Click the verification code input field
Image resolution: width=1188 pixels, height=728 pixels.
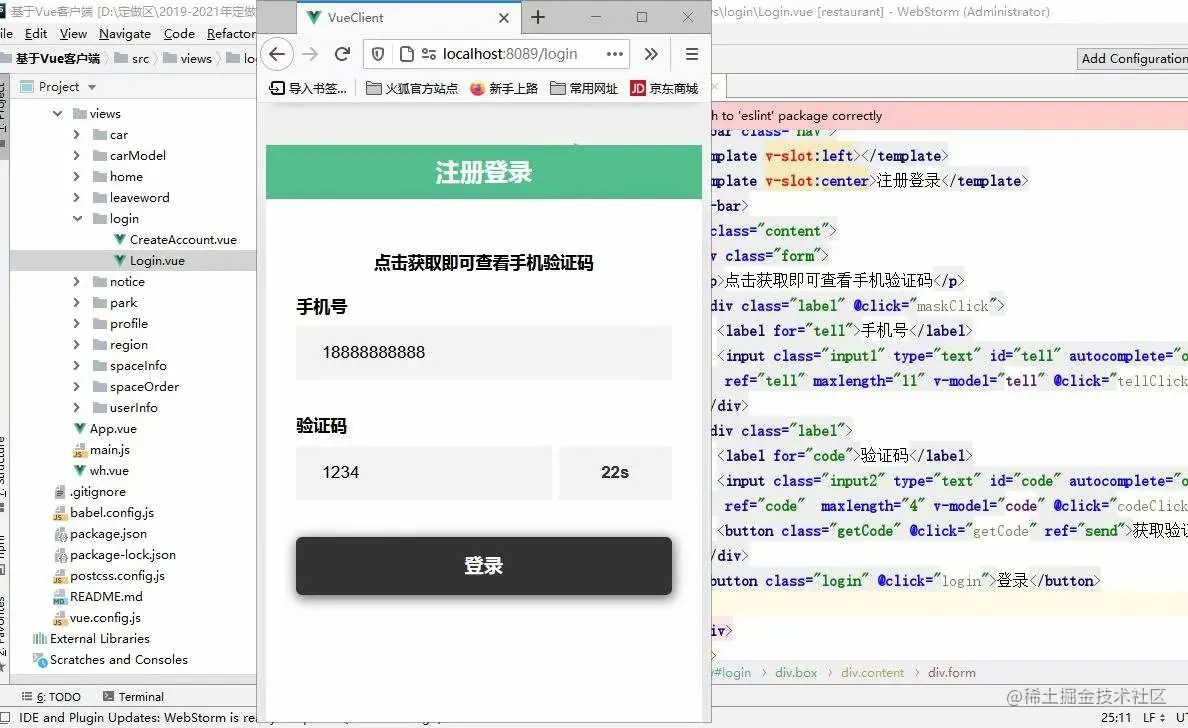point(424,473)
